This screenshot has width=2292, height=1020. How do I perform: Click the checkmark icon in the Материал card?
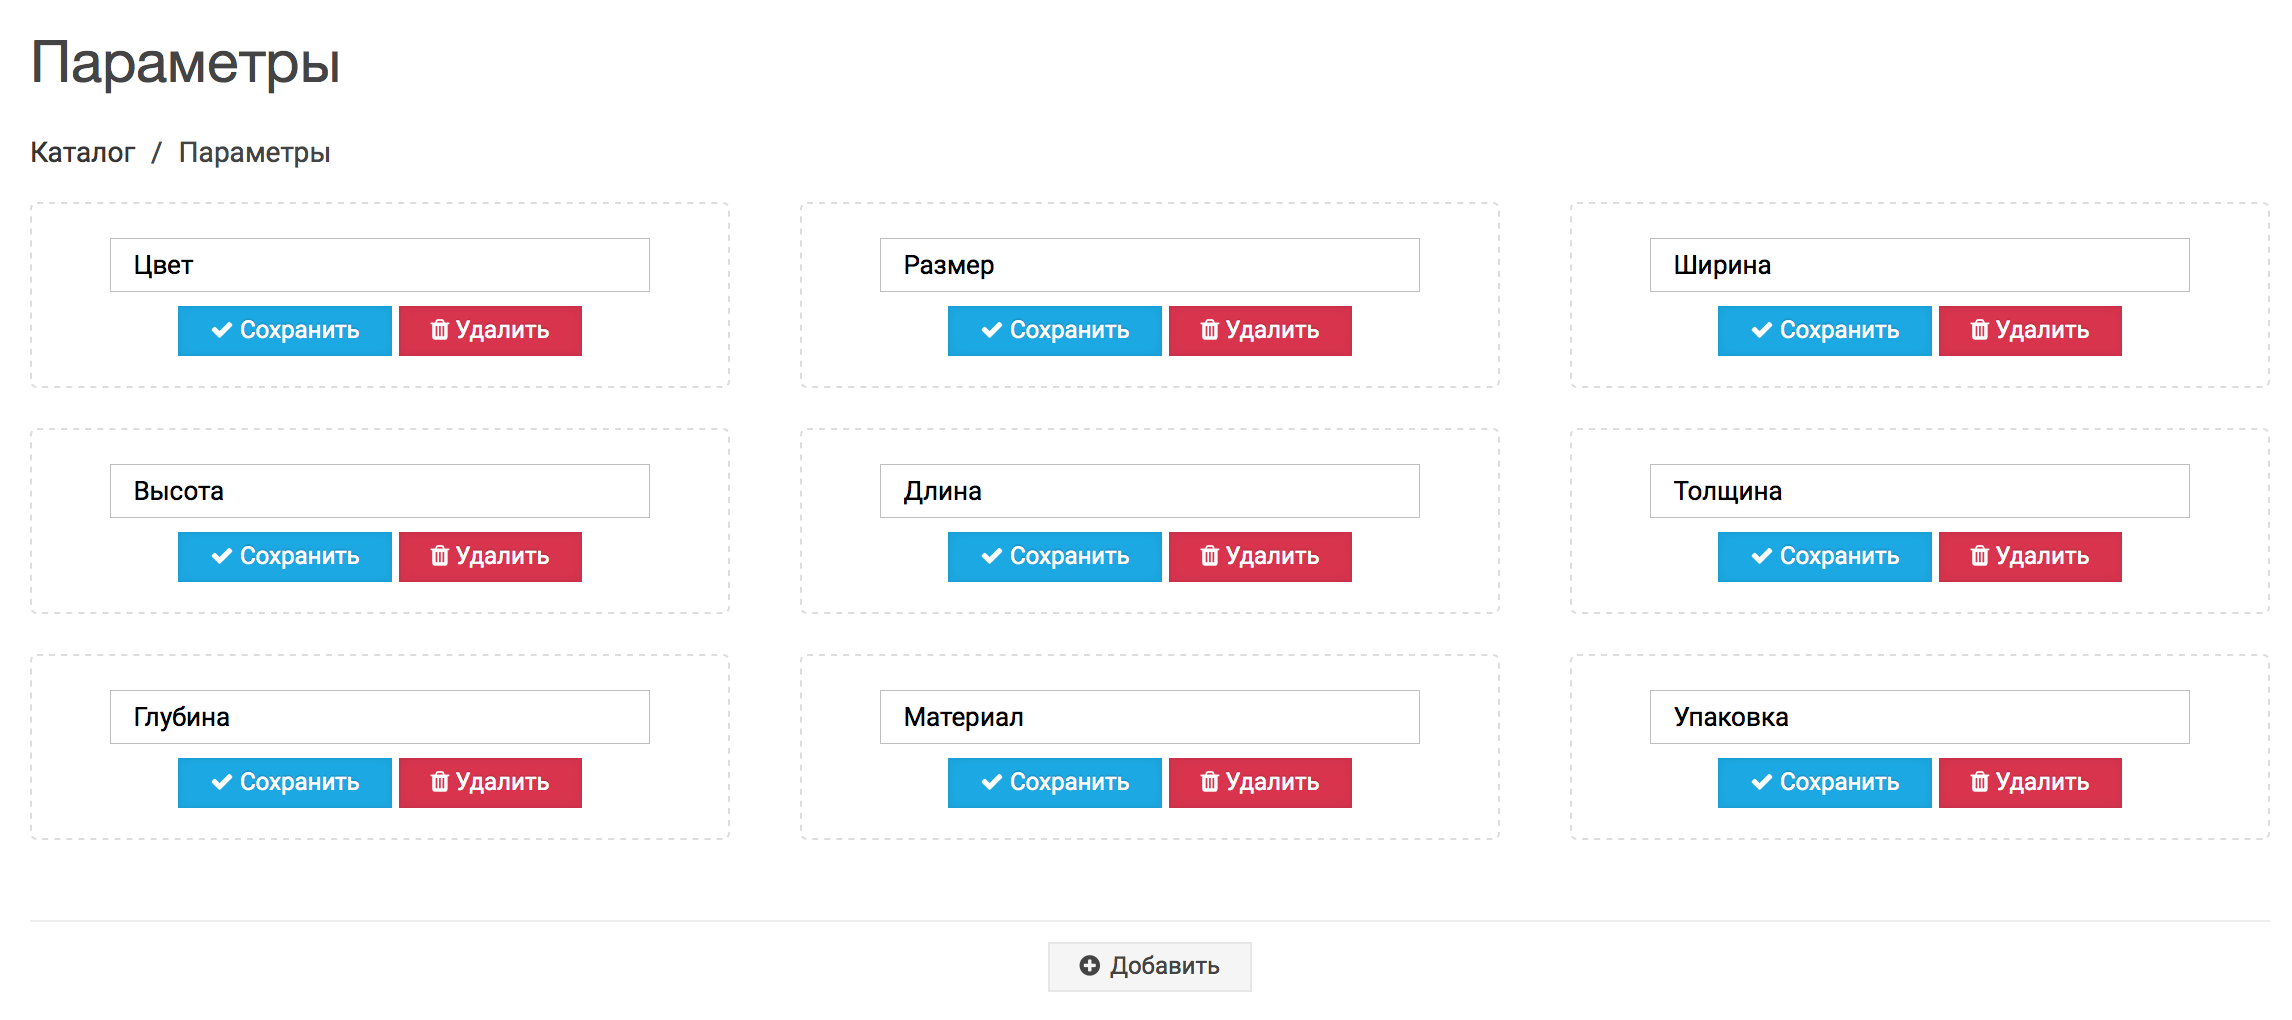point(992,782)
